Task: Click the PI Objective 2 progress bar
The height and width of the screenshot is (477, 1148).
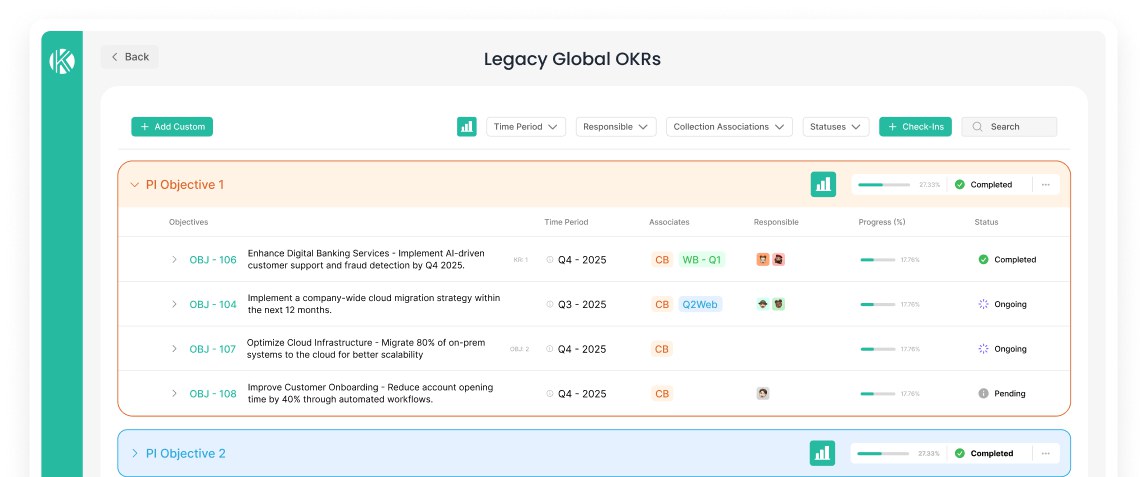Action: [883, 454]
